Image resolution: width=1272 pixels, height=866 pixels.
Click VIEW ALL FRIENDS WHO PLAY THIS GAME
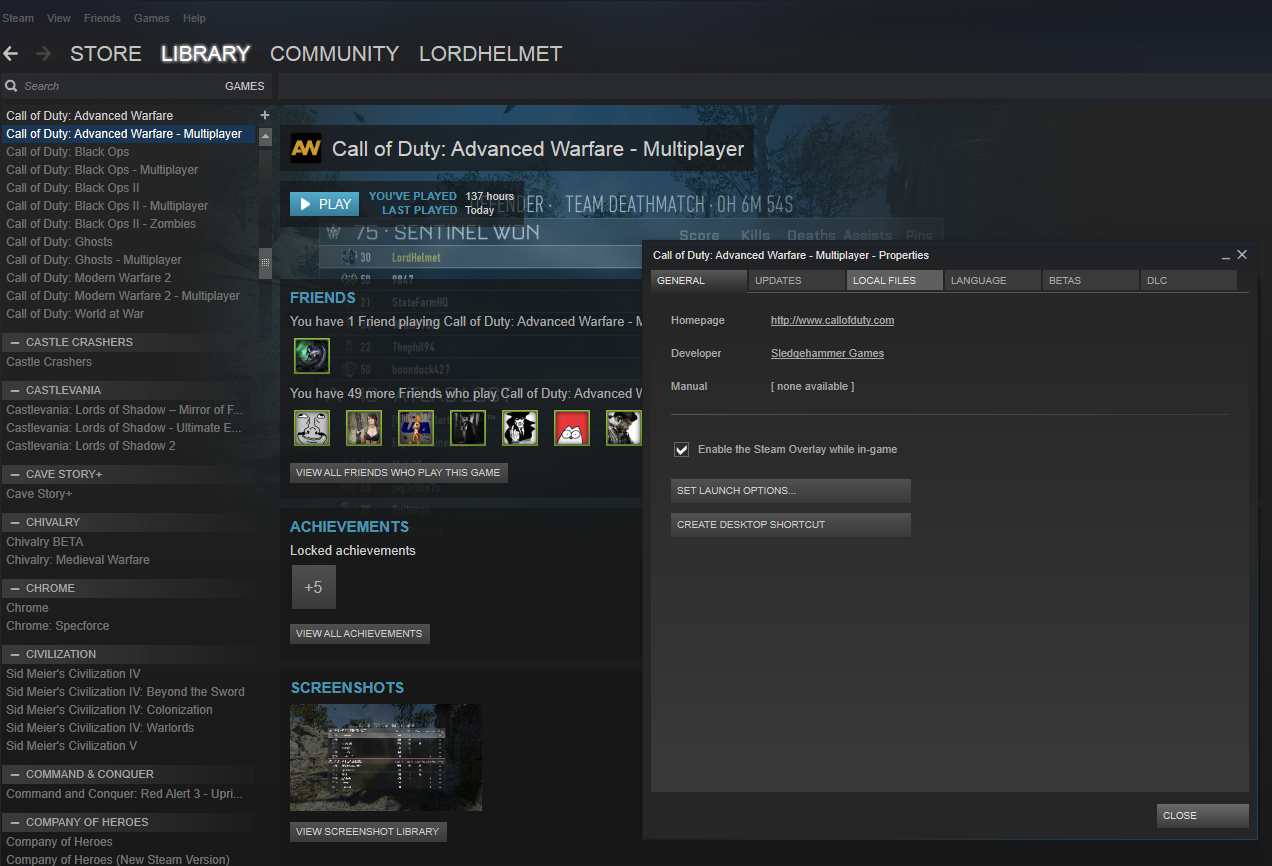(399, 473)
